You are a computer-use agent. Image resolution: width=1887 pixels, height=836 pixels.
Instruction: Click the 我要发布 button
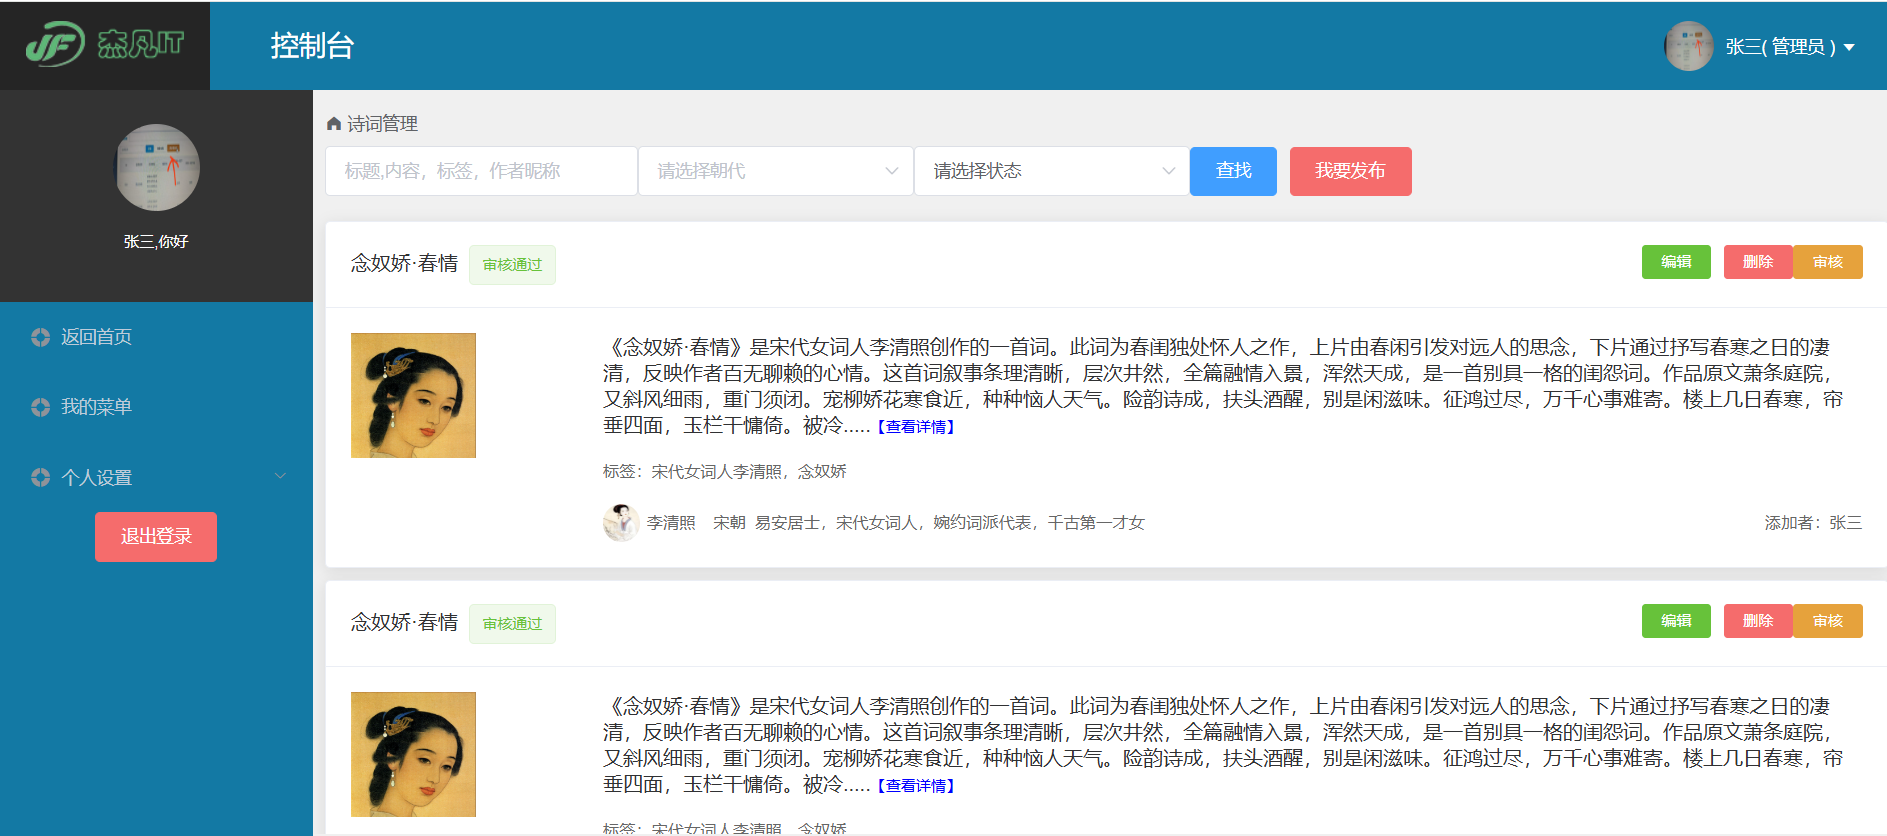[1351, 171]
